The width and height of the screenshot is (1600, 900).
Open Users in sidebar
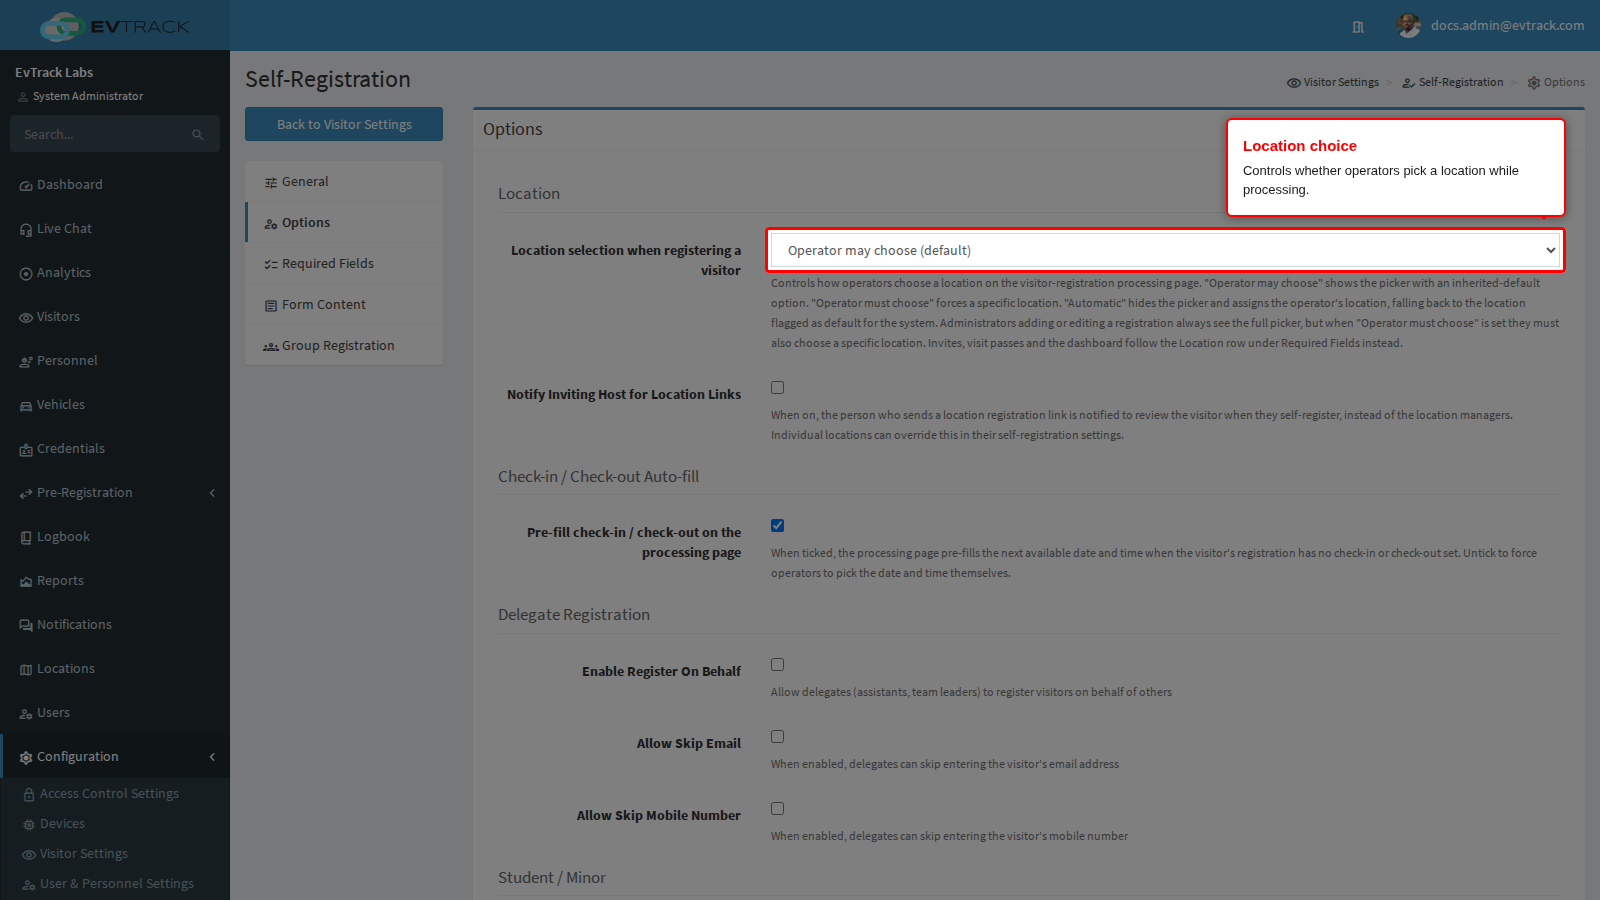click(115, 713)
